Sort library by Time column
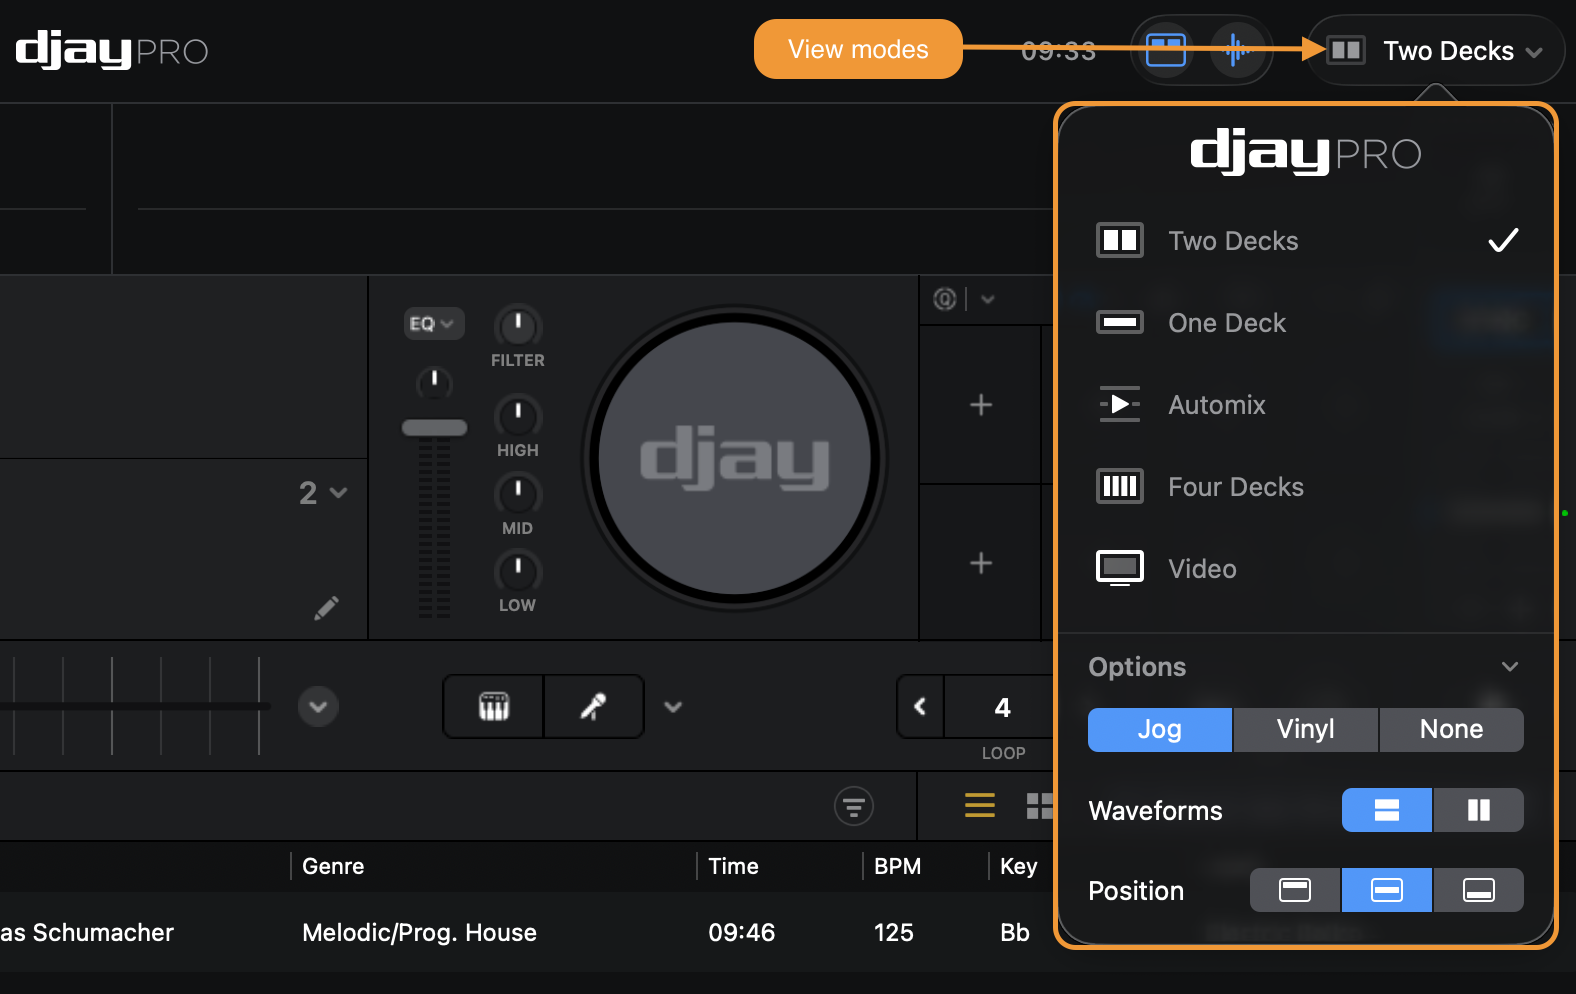This screenshot has height=994, width=1576. coord(733,867)
